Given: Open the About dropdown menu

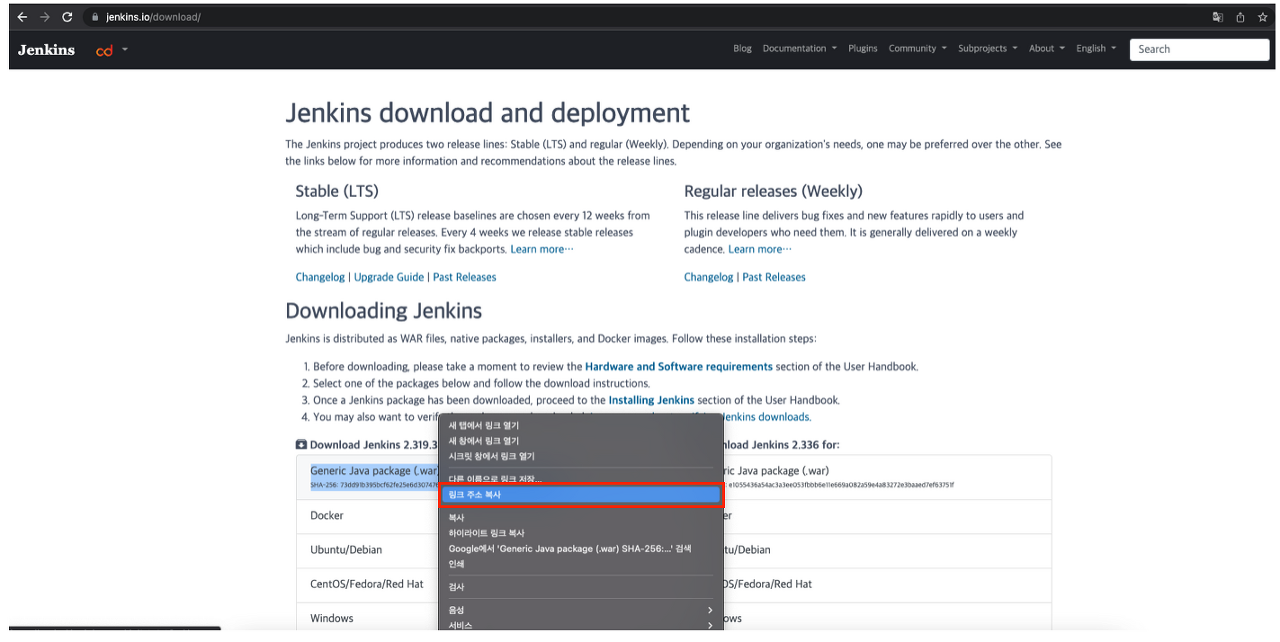Looking at the screenshot, I should coord(1047,48).
